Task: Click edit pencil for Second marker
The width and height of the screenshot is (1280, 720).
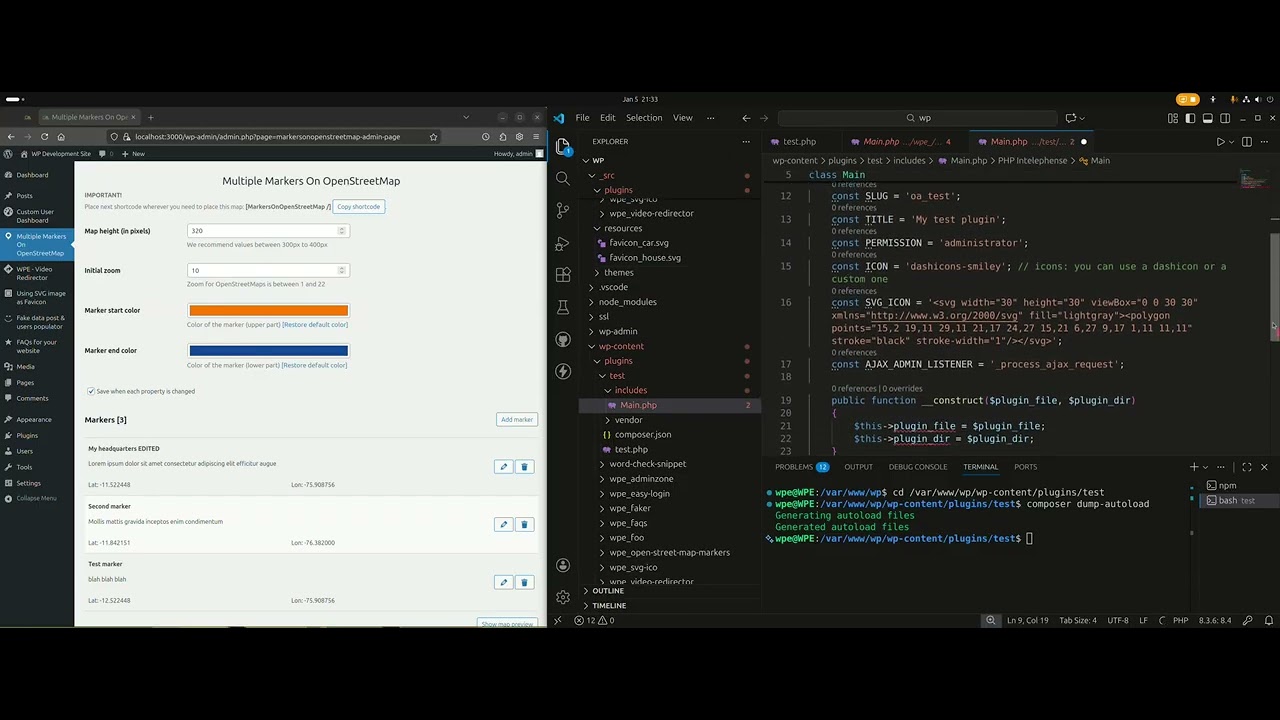Action: (504, 524)
